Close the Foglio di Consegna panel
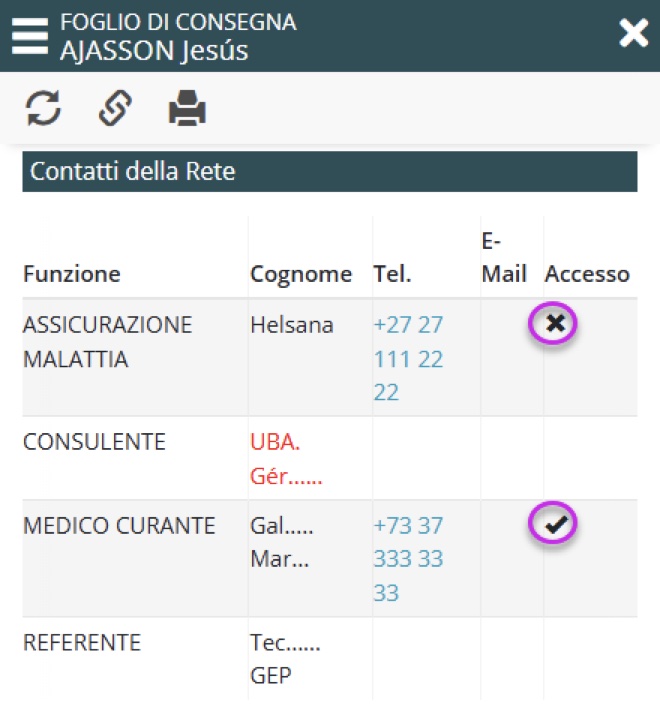 click(633, 34)
